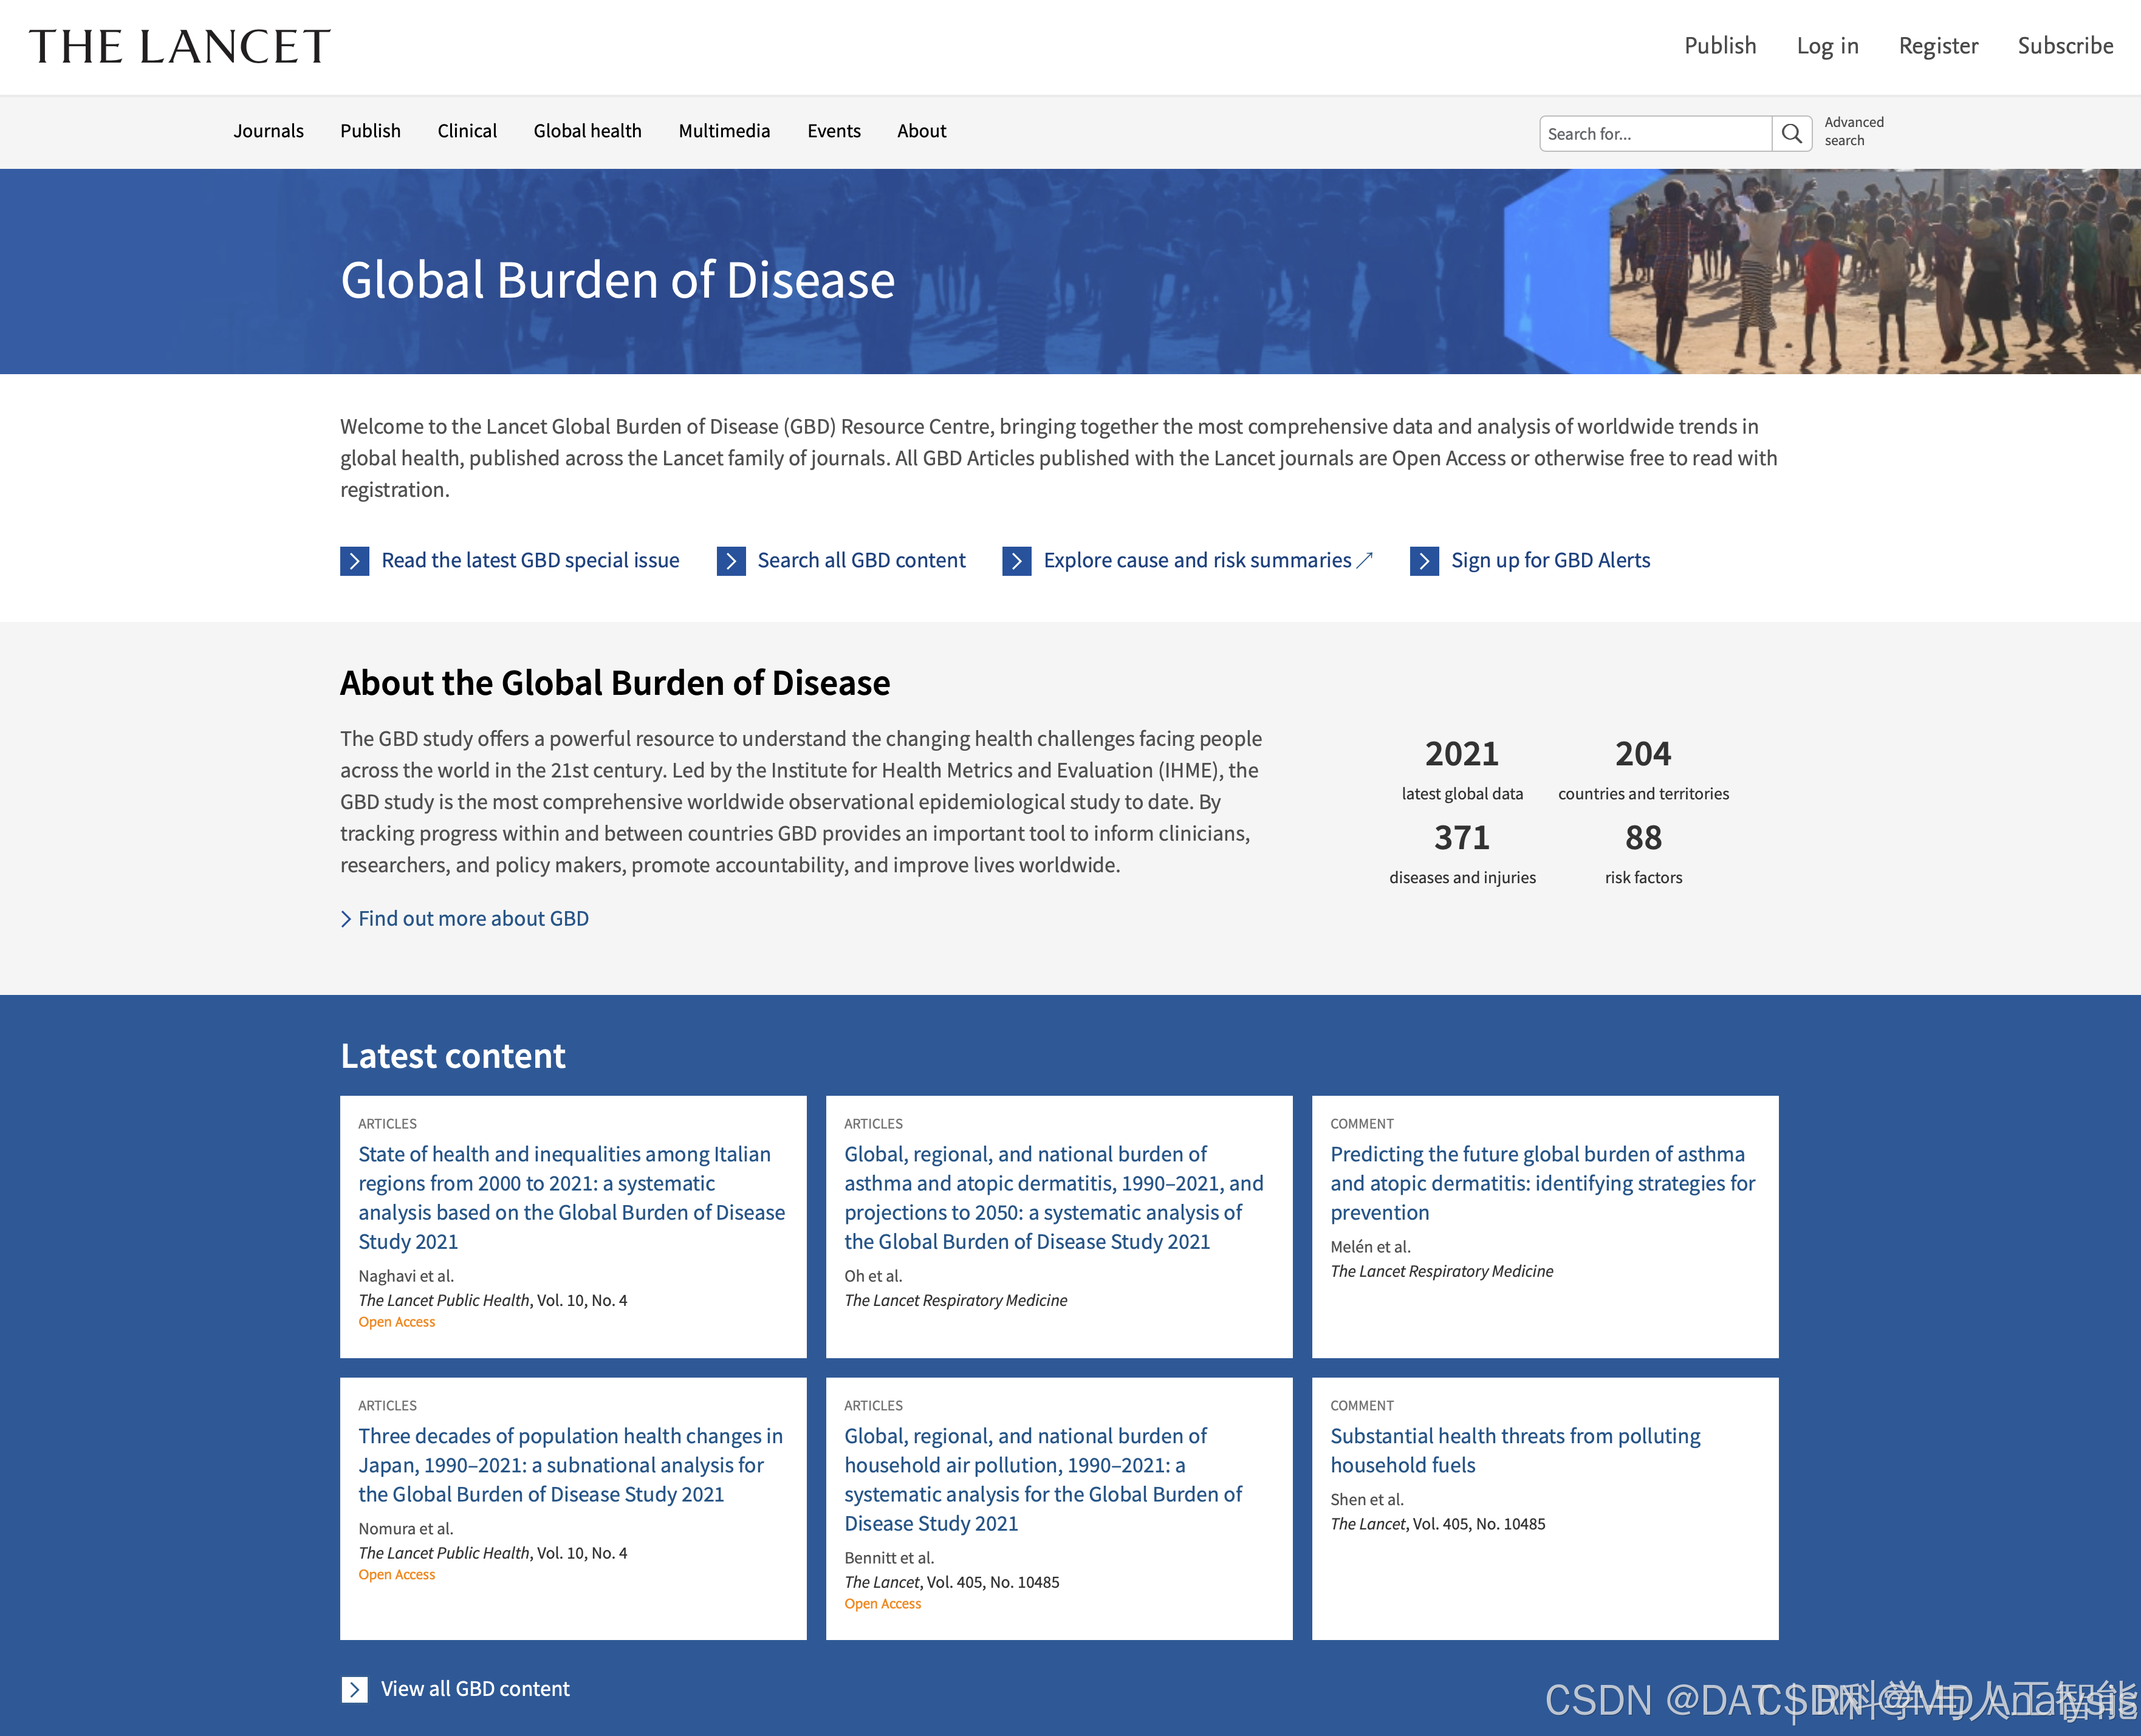2141x1736 pixels.
Task: Open the Journals navigation menu
Action: [x=268, y=131]
